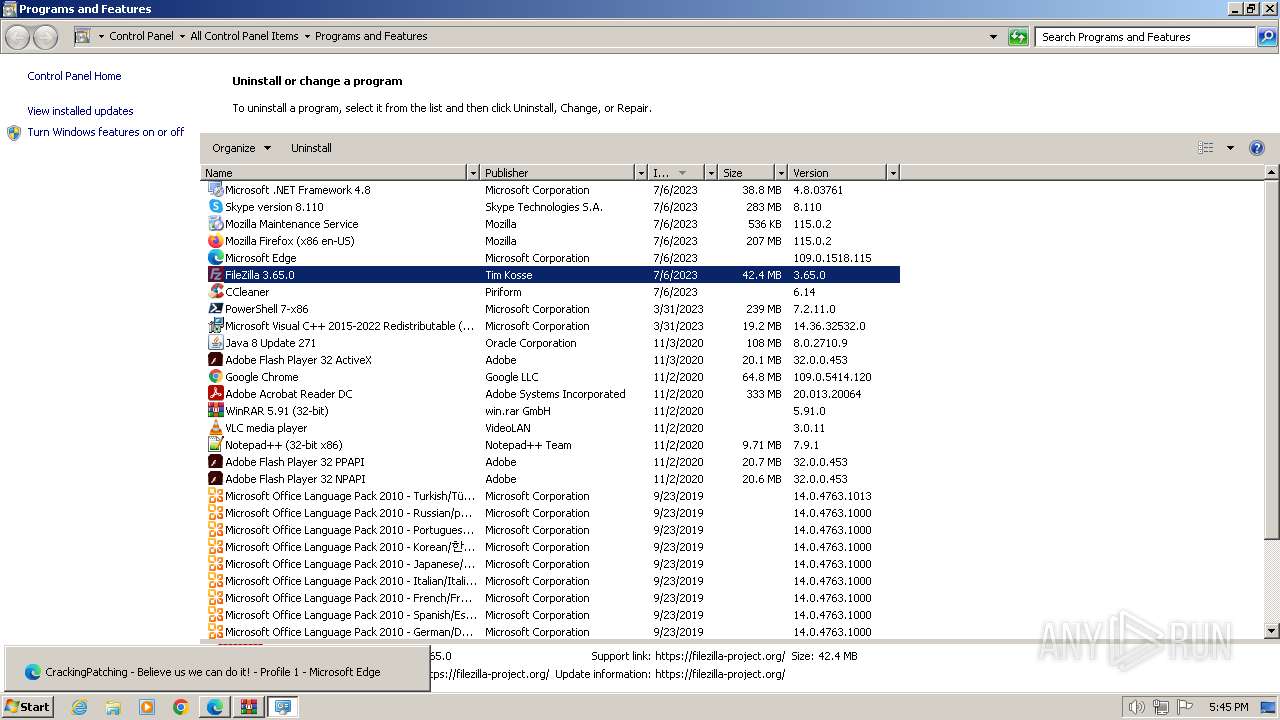
Task: Click the VLC media player cone icon
Action: click(x=215, y=428)
